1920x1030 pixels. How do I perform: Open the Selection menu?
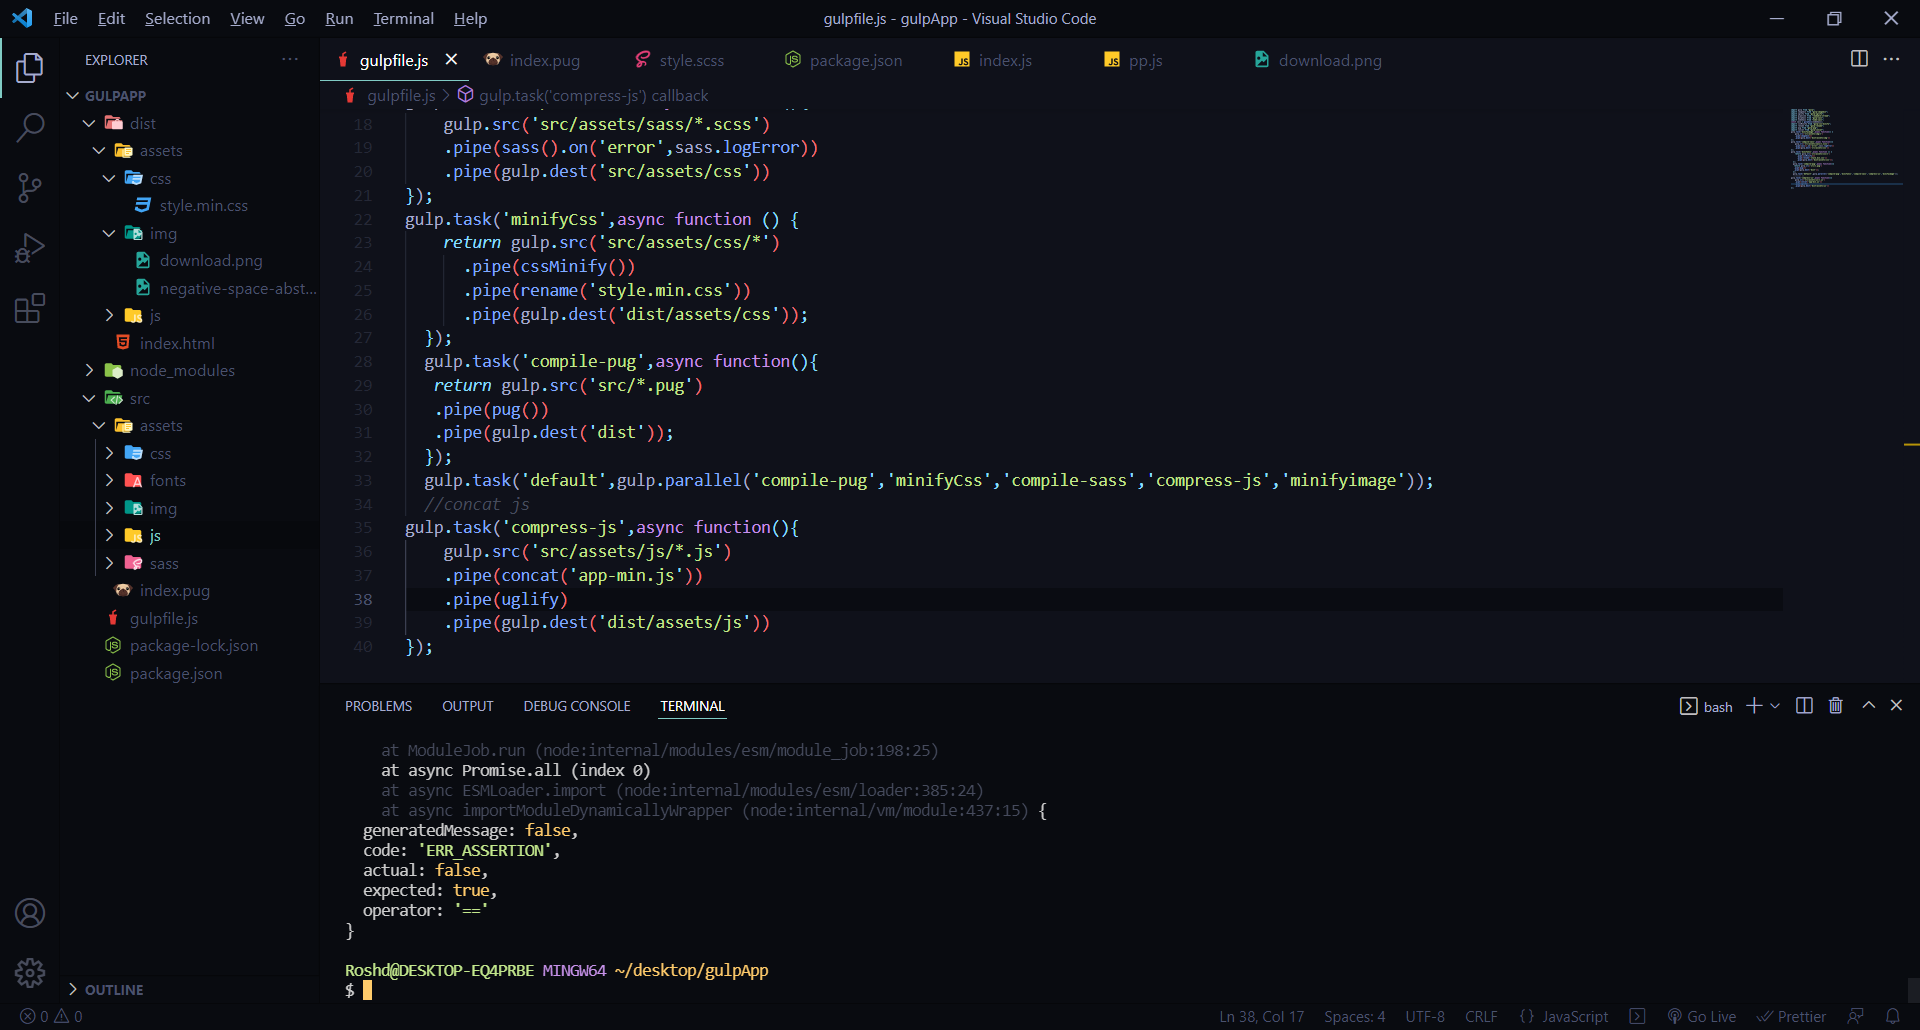(177, 18)
